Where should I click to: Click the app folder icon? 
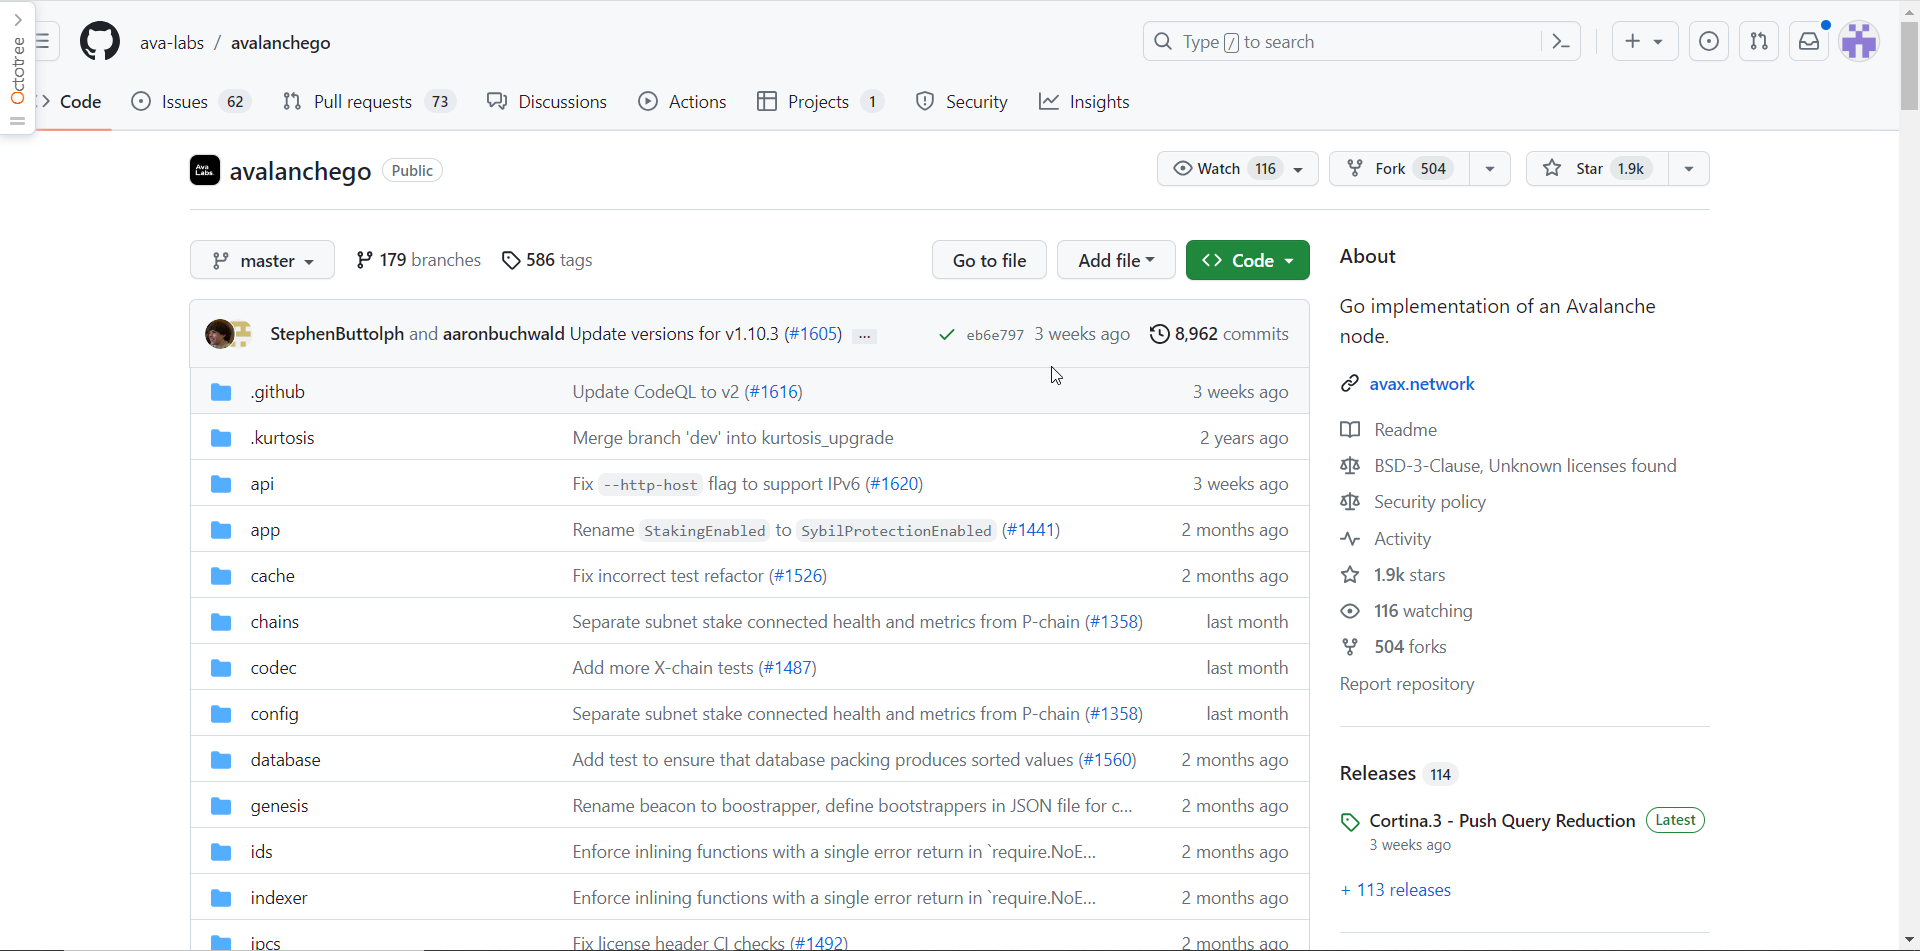click(221, 530)
